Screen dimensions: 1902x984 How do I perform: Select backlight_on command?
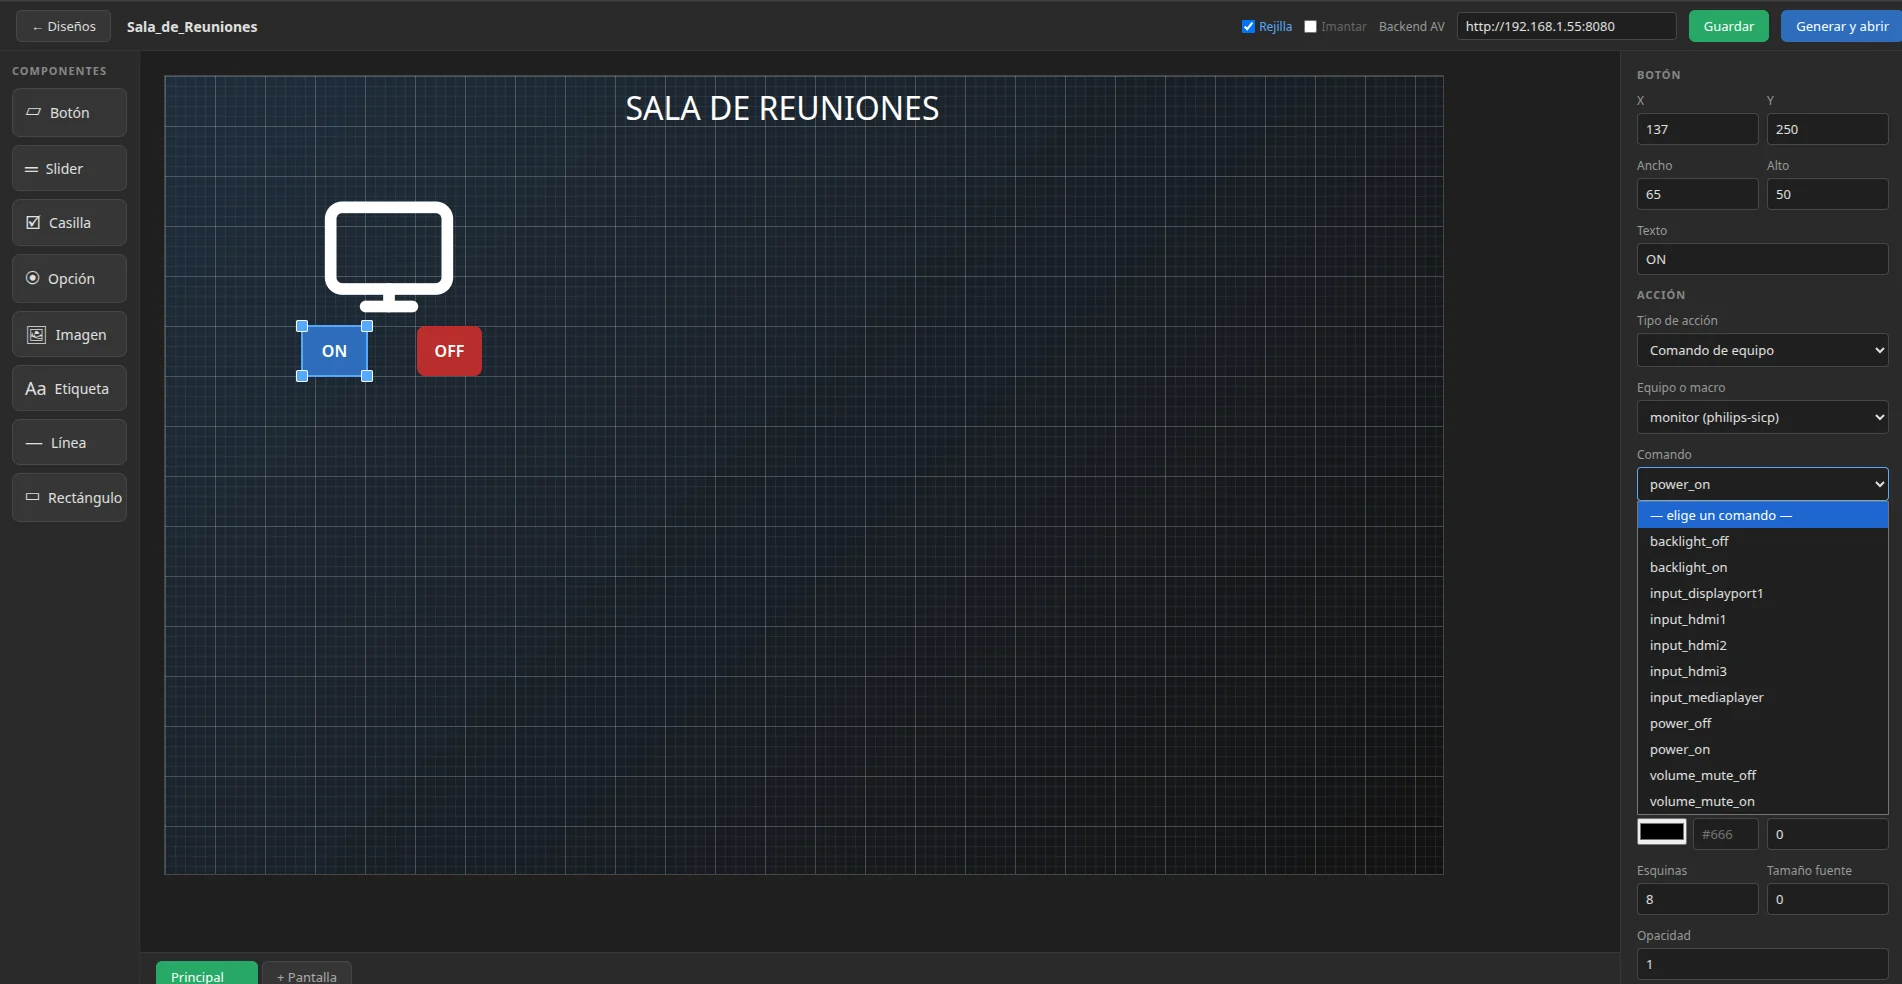click(x=1762, y=567)
